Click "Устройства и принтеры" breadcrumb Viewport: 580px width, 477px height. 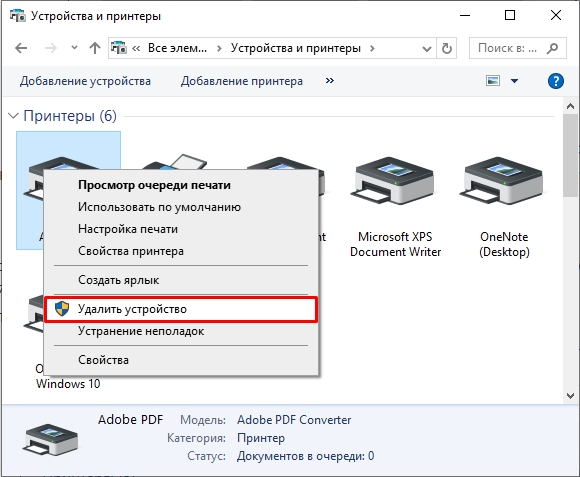pyautogui.click(x=296, y=48)
